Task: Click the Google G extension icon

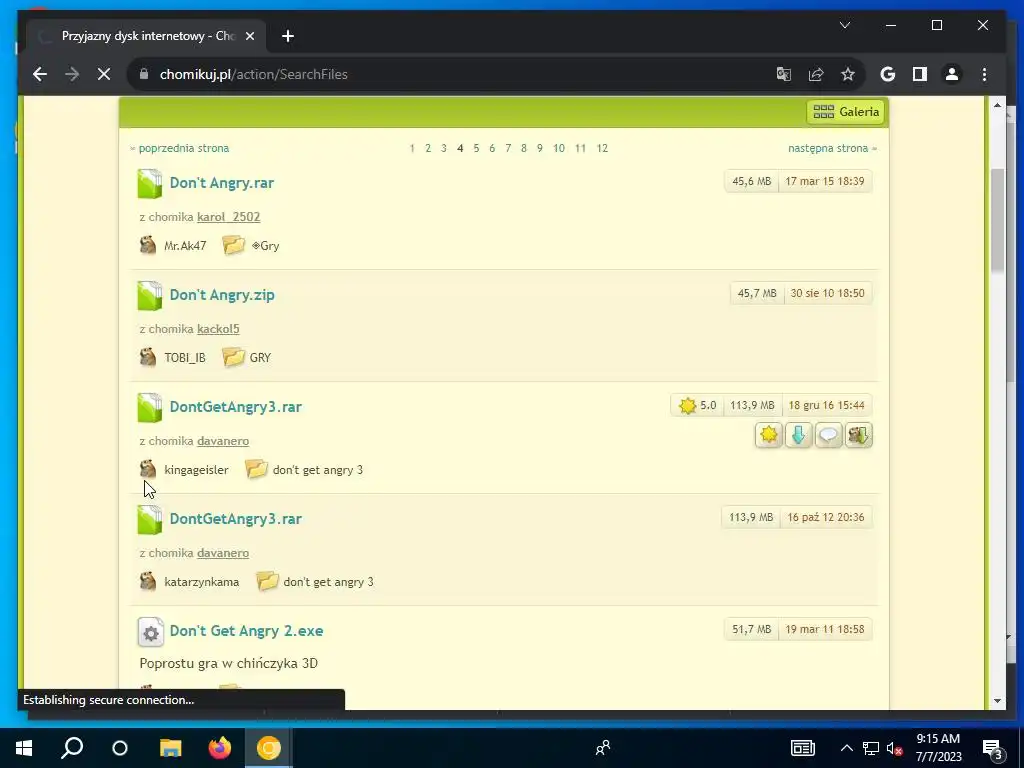Action: click(888, 74)
